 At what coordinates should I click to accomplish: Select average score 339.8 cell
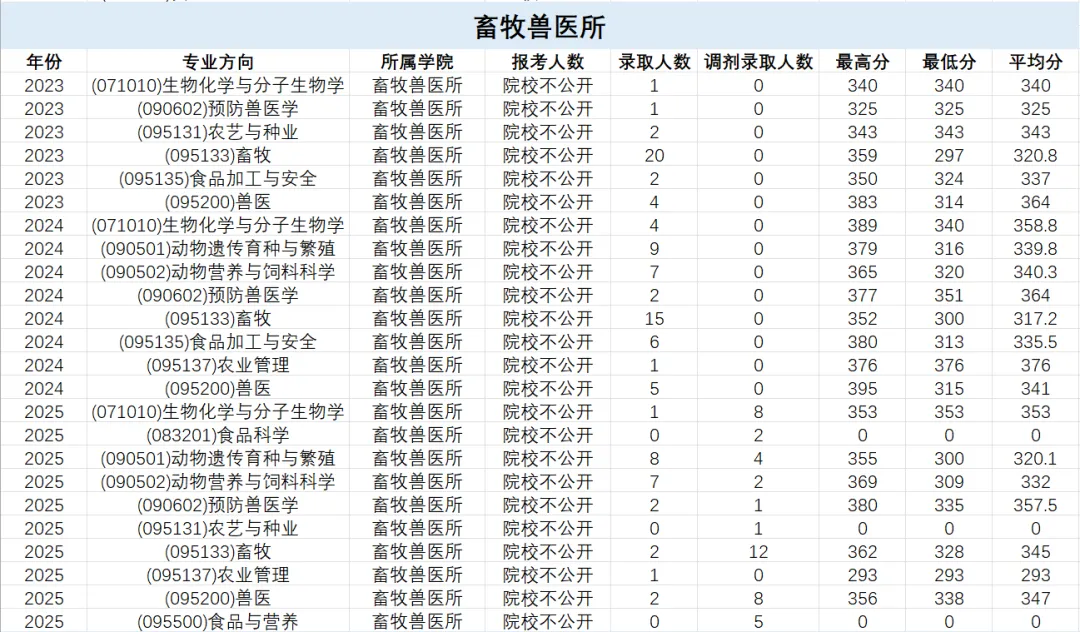pos(1035,249)
